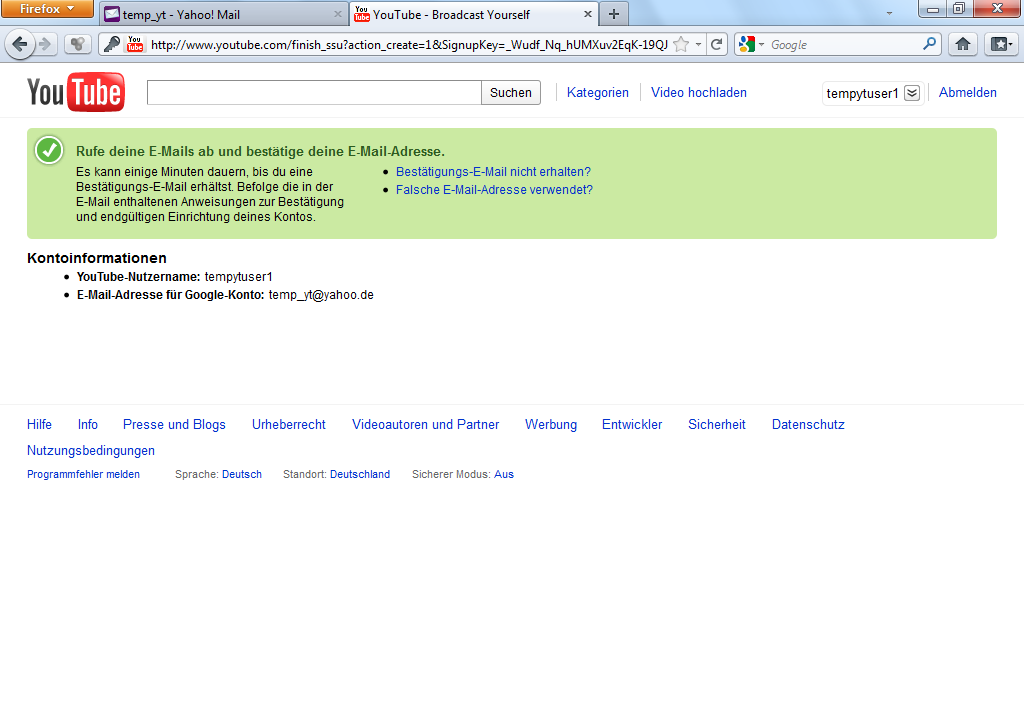Reload the page with the refresh icon
Viewport: 1024px width, 728px height.
[x=717, y=44]
